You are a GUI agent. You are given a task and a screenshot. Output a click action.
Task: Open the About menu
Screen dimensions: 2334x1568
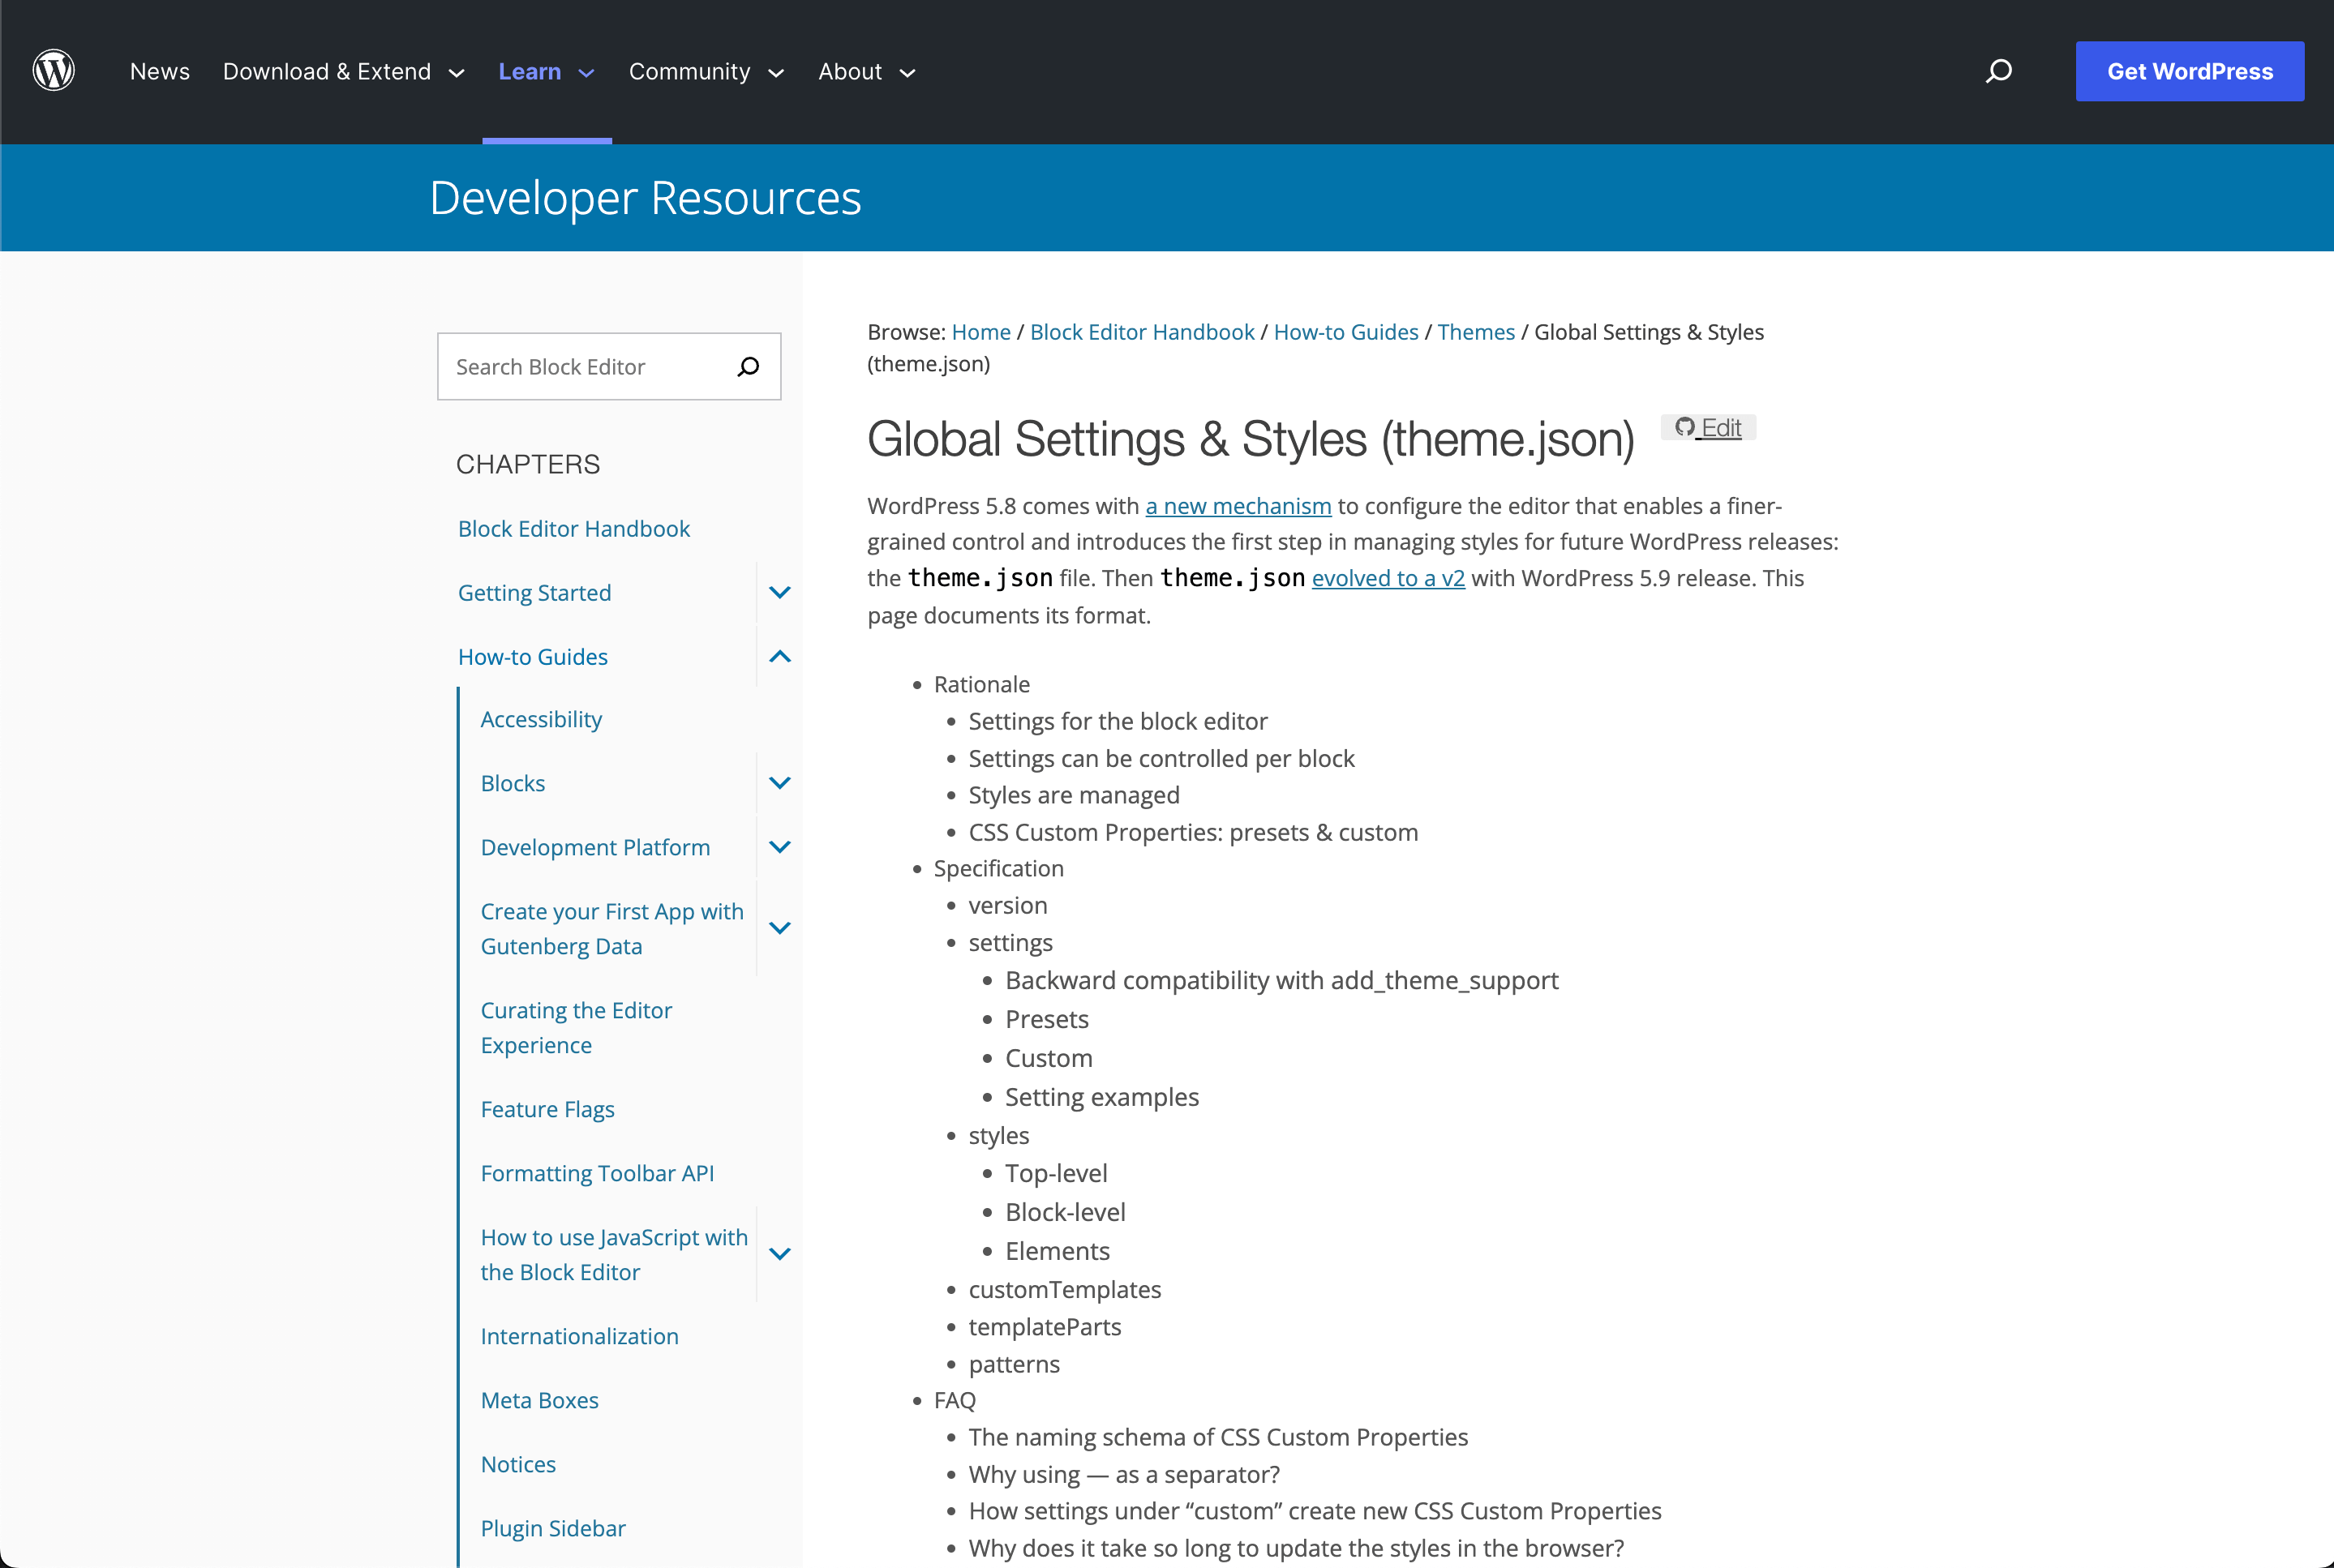(850, 71)
